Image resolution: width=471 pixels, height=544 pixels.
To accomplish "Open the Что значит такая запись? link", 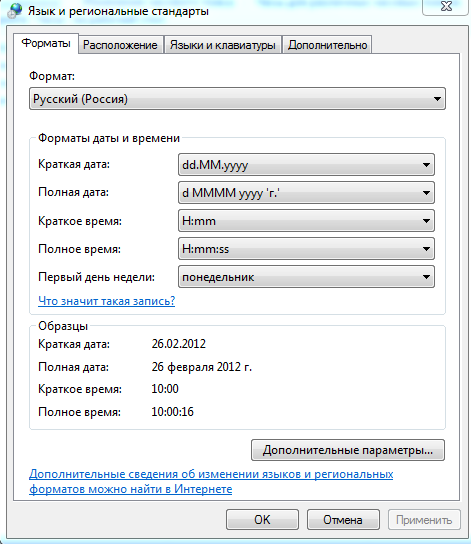I will point(106,301).
